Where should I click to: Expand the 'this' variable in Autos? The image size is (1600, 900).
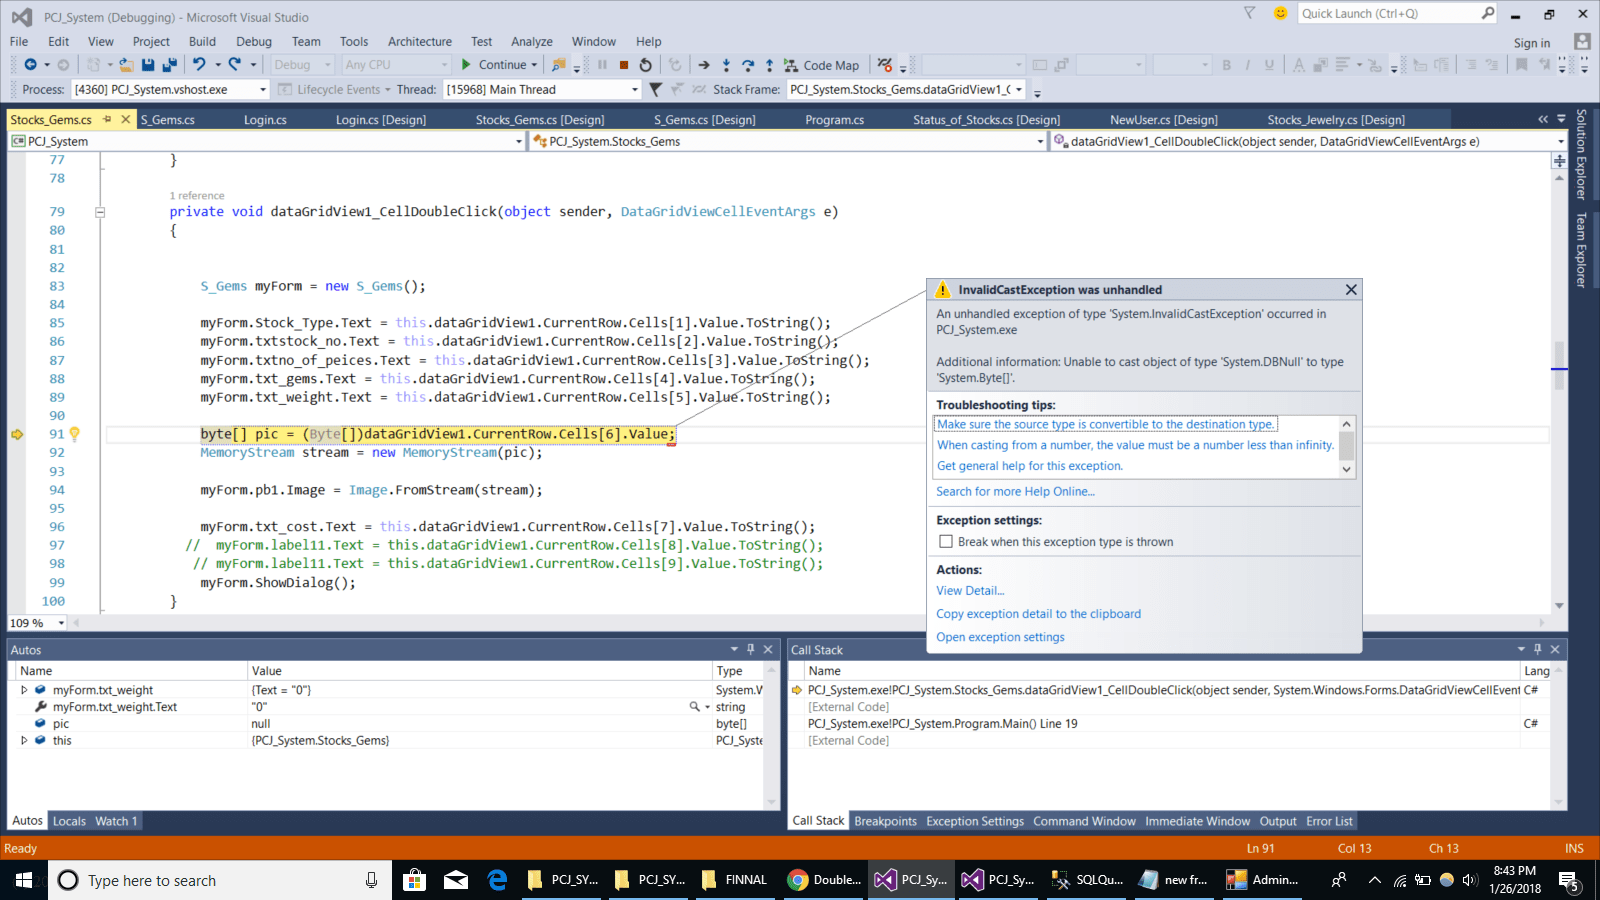[24, 741]
